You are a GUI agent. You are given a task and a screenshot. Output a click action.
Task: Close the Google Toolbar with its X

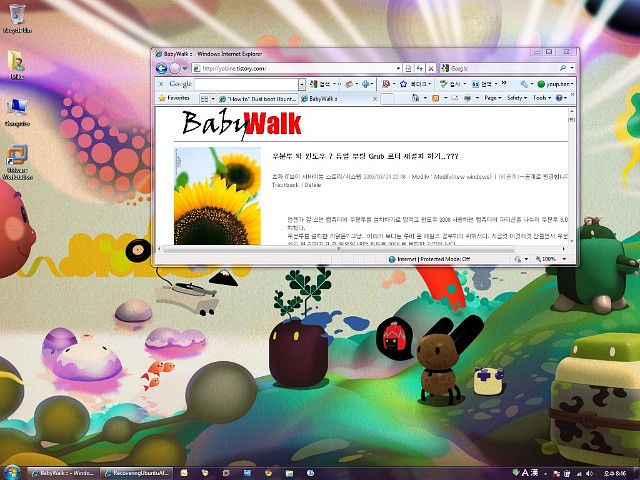tap(161, 84)
